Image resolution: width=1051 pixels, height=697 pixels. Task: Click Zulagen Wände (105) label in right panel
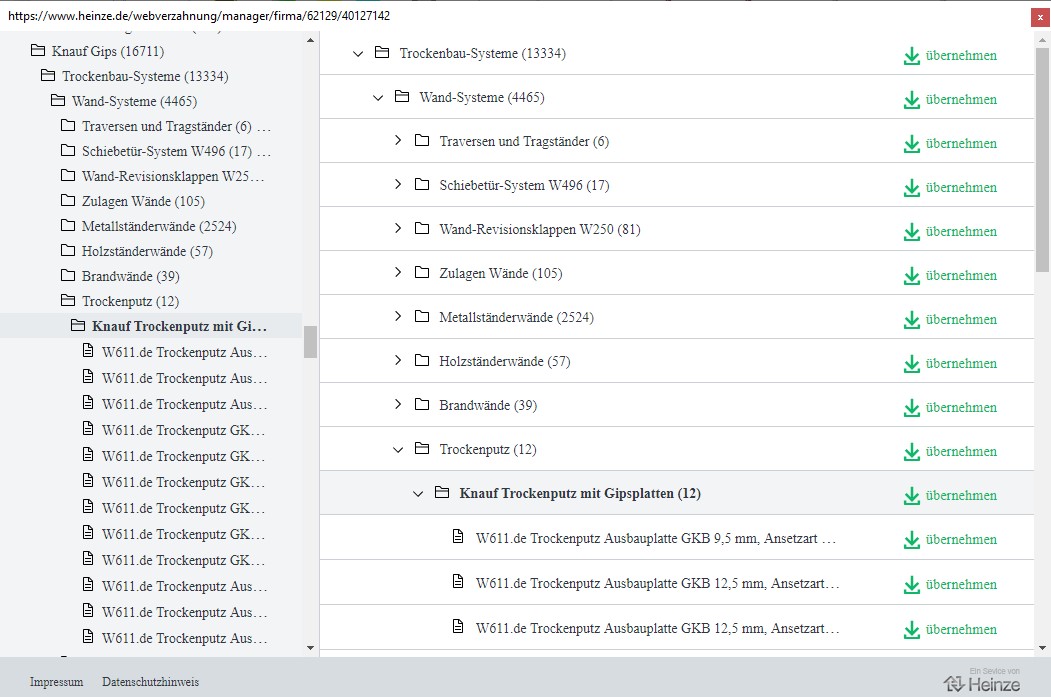(501, 273)
